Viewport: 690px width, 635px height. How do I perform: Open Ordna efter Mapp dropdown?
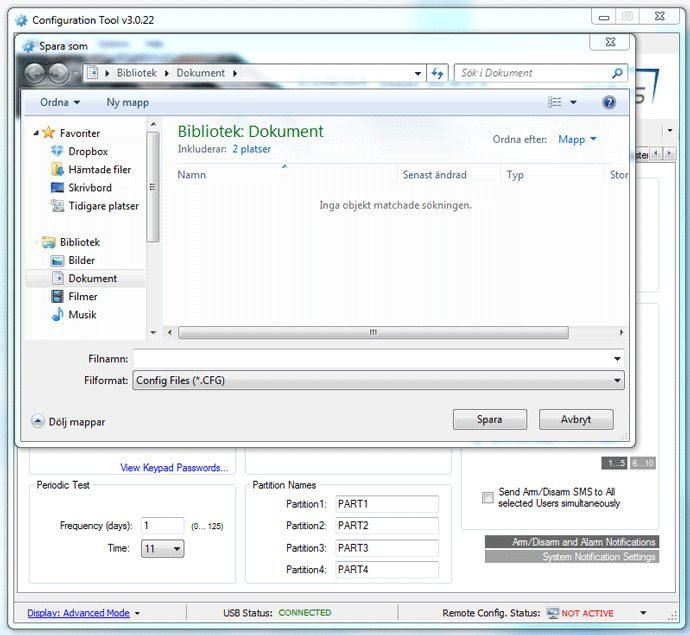576,140
